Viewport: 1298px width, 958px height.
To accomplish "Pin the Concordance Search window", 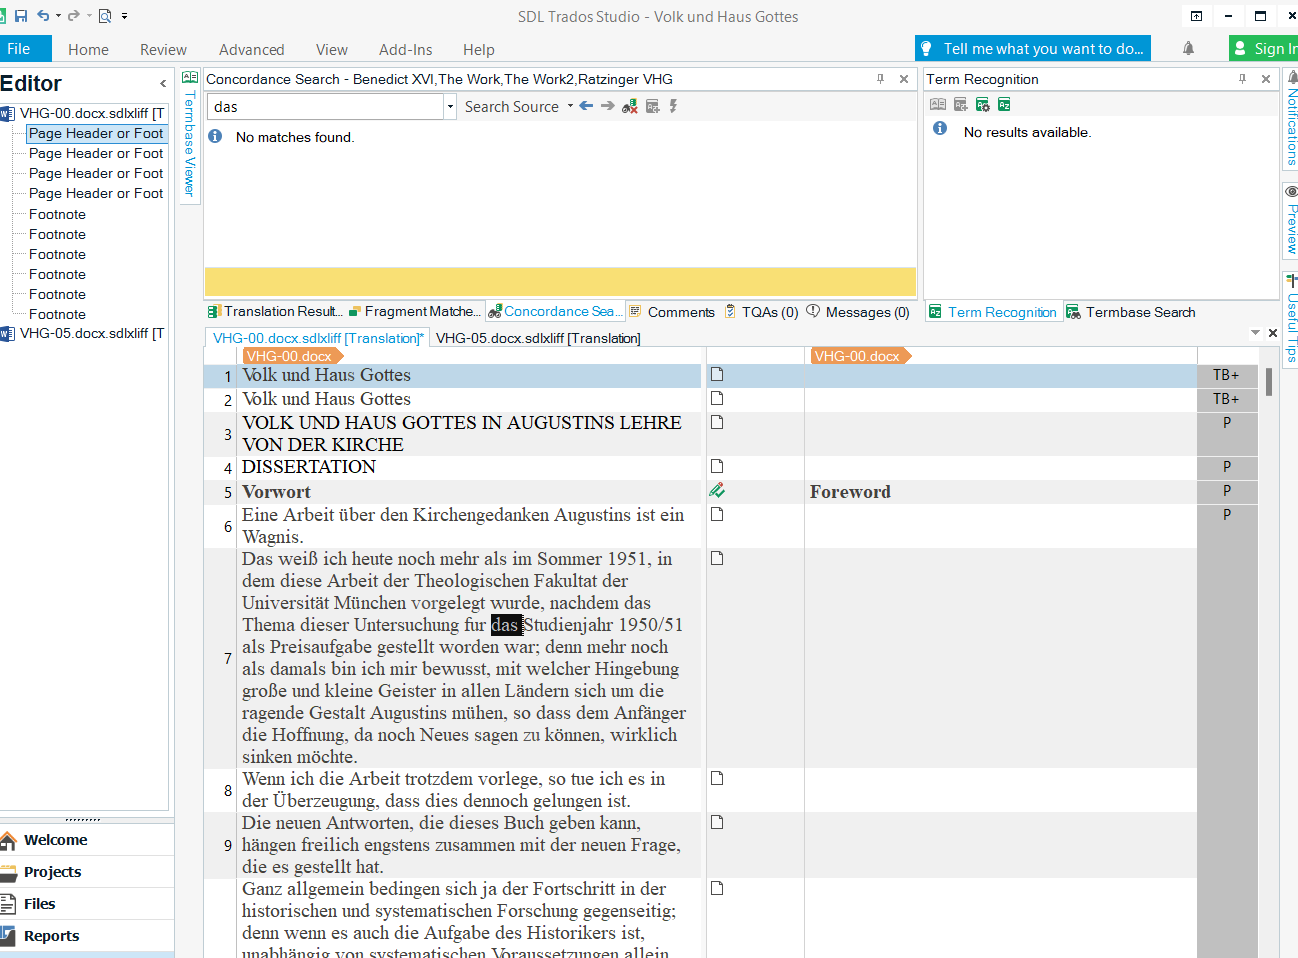I will tap(880, 79).
